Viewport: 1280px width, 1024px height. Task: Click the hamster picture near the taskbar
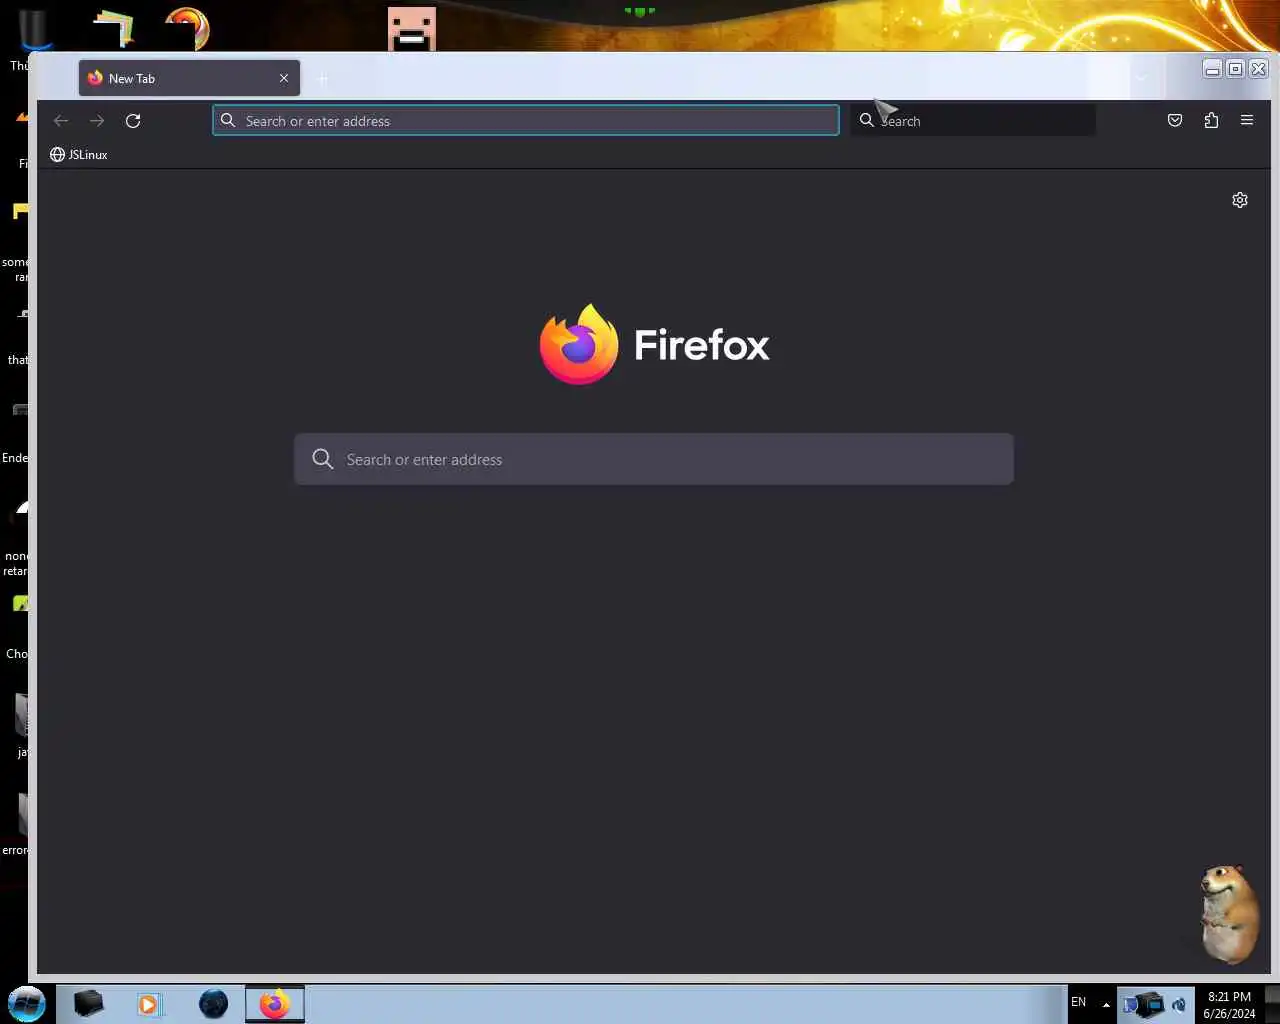point(1228,914)
